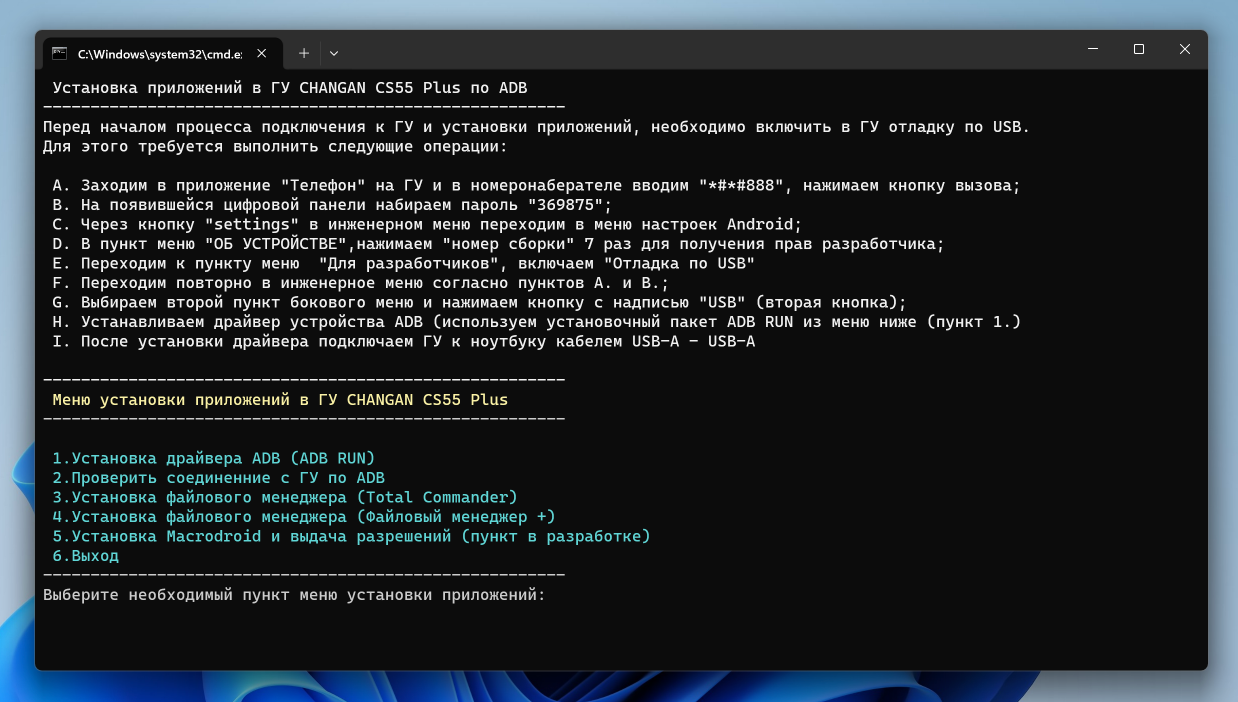Close the terminal window

click(1184, 49)
